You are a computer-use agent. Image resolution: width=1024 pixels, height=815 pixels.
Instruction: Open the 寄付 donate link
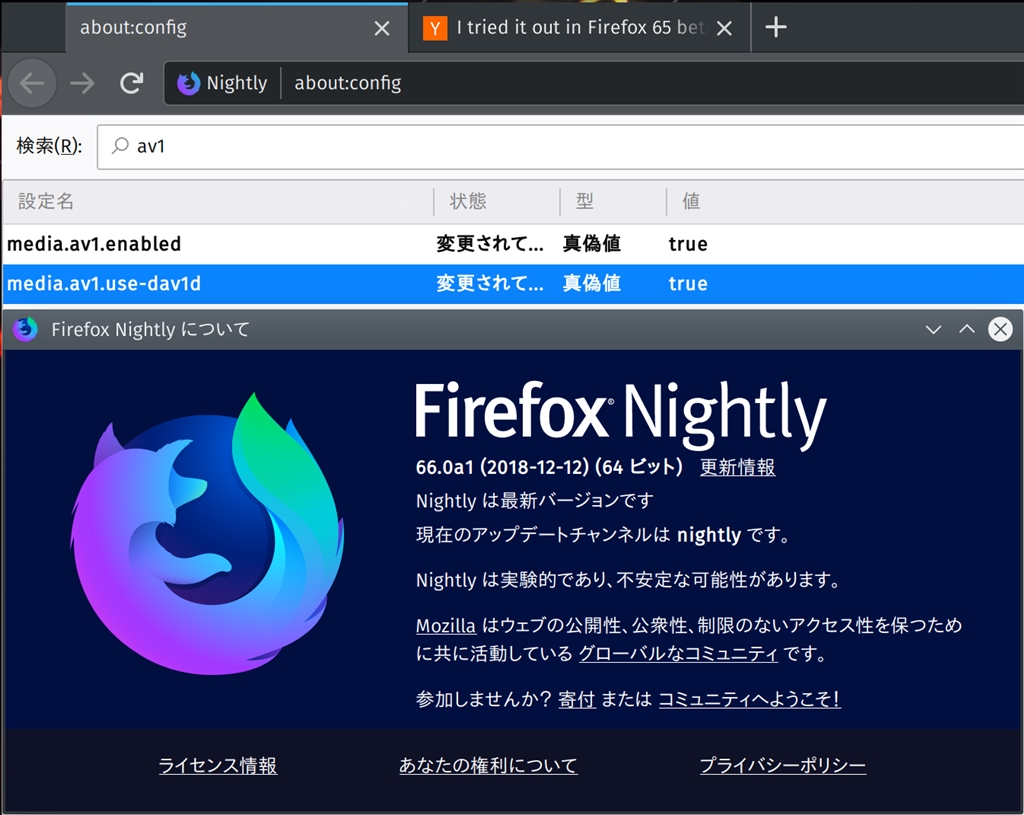pos(577,699)
